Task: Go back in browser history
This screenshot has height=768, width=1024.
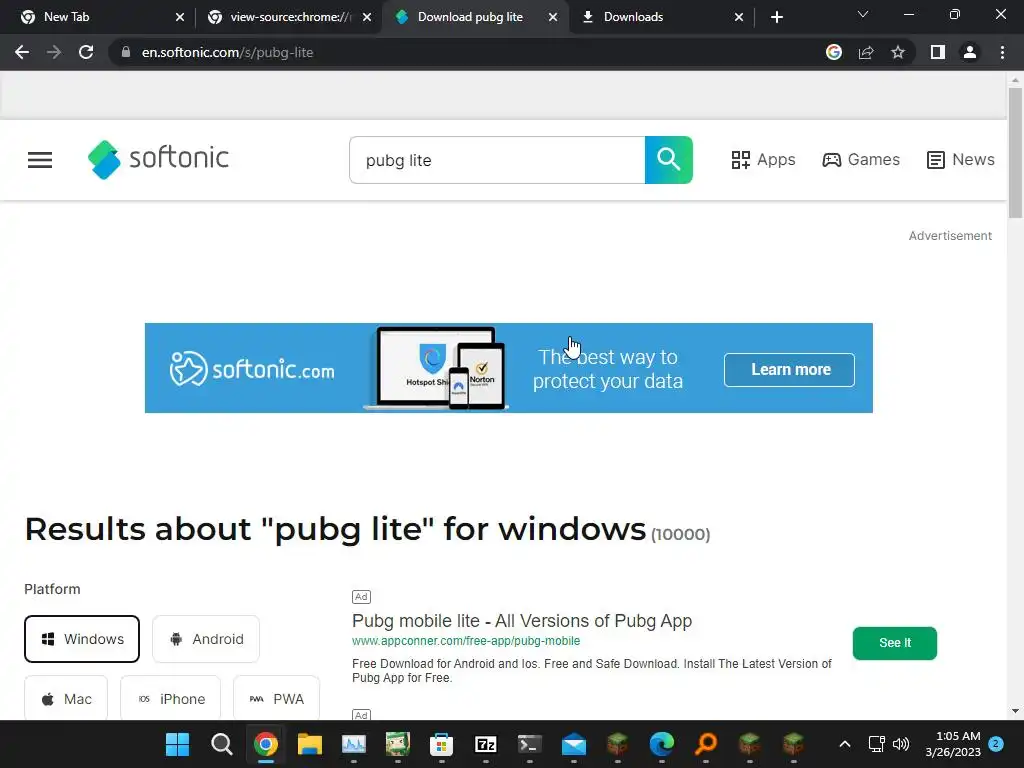Action: point(22,52)
